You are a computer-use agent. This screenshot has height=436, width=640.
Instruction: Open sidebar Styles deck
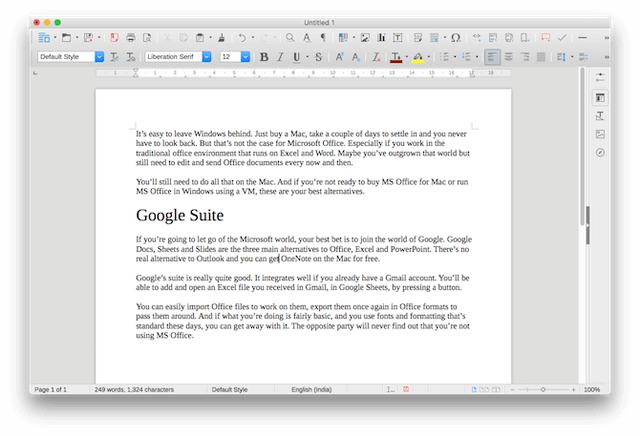click(x=600, y=116)
